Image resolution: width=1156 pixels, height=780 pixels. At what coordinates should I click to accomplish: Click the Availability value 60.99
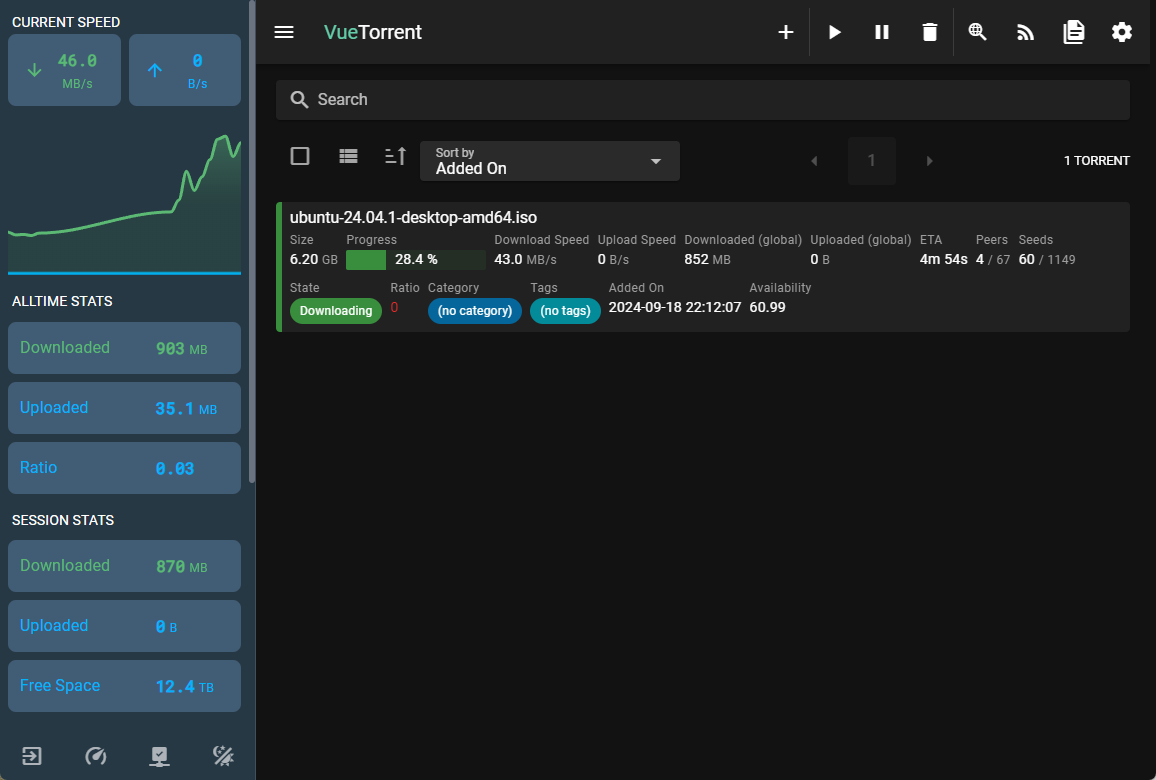(x=767, y=307)
